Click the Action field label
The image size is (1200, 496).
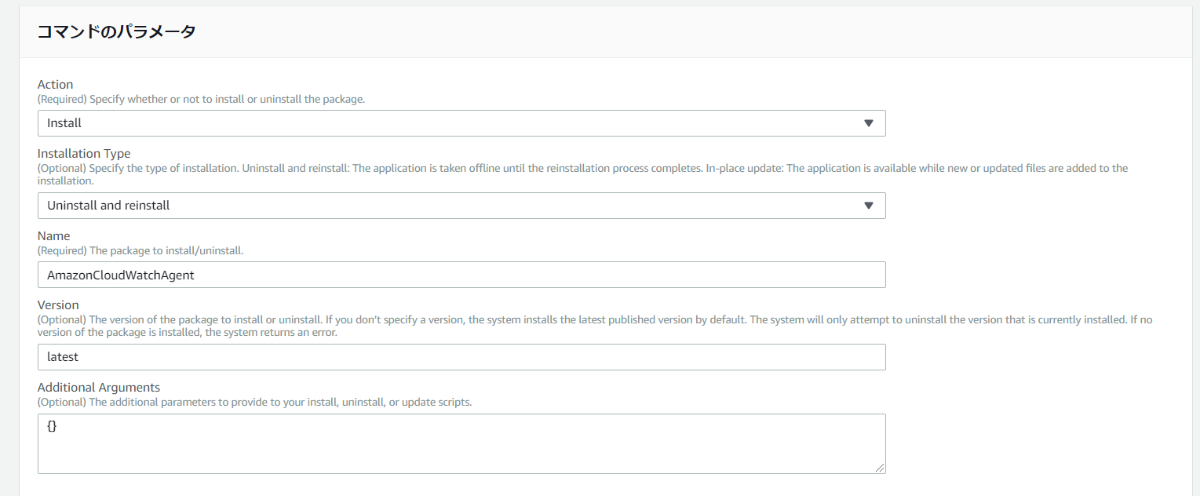55,85
